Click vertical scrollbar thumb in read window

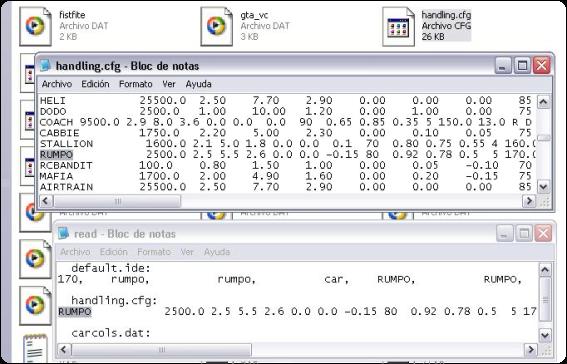coord(545,299)
